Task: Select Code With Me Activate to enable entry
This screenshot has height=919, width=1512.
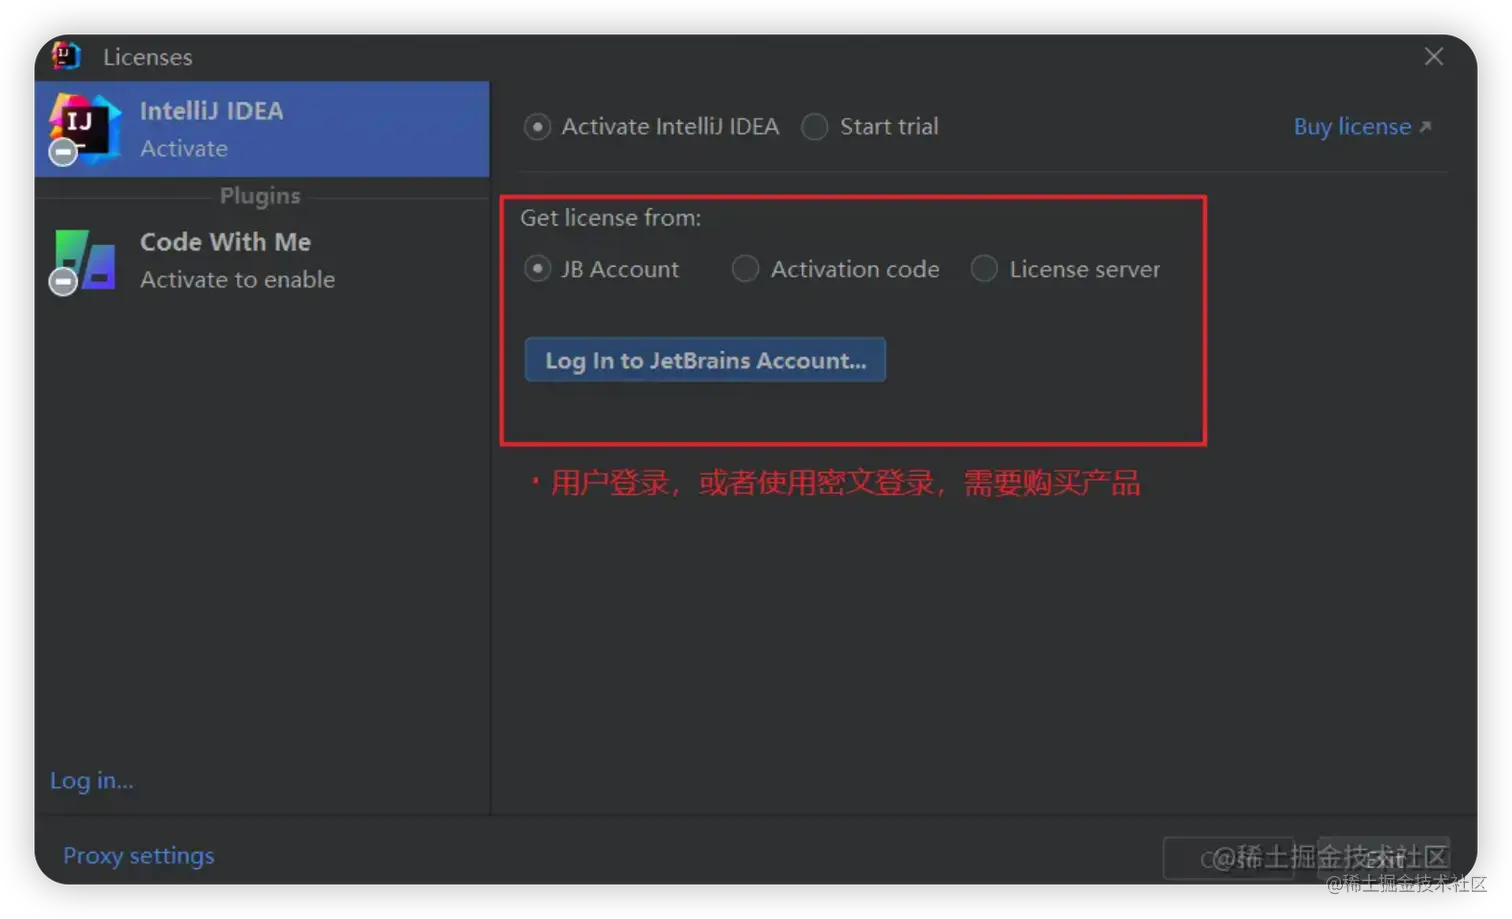Action: click(262, 261)
